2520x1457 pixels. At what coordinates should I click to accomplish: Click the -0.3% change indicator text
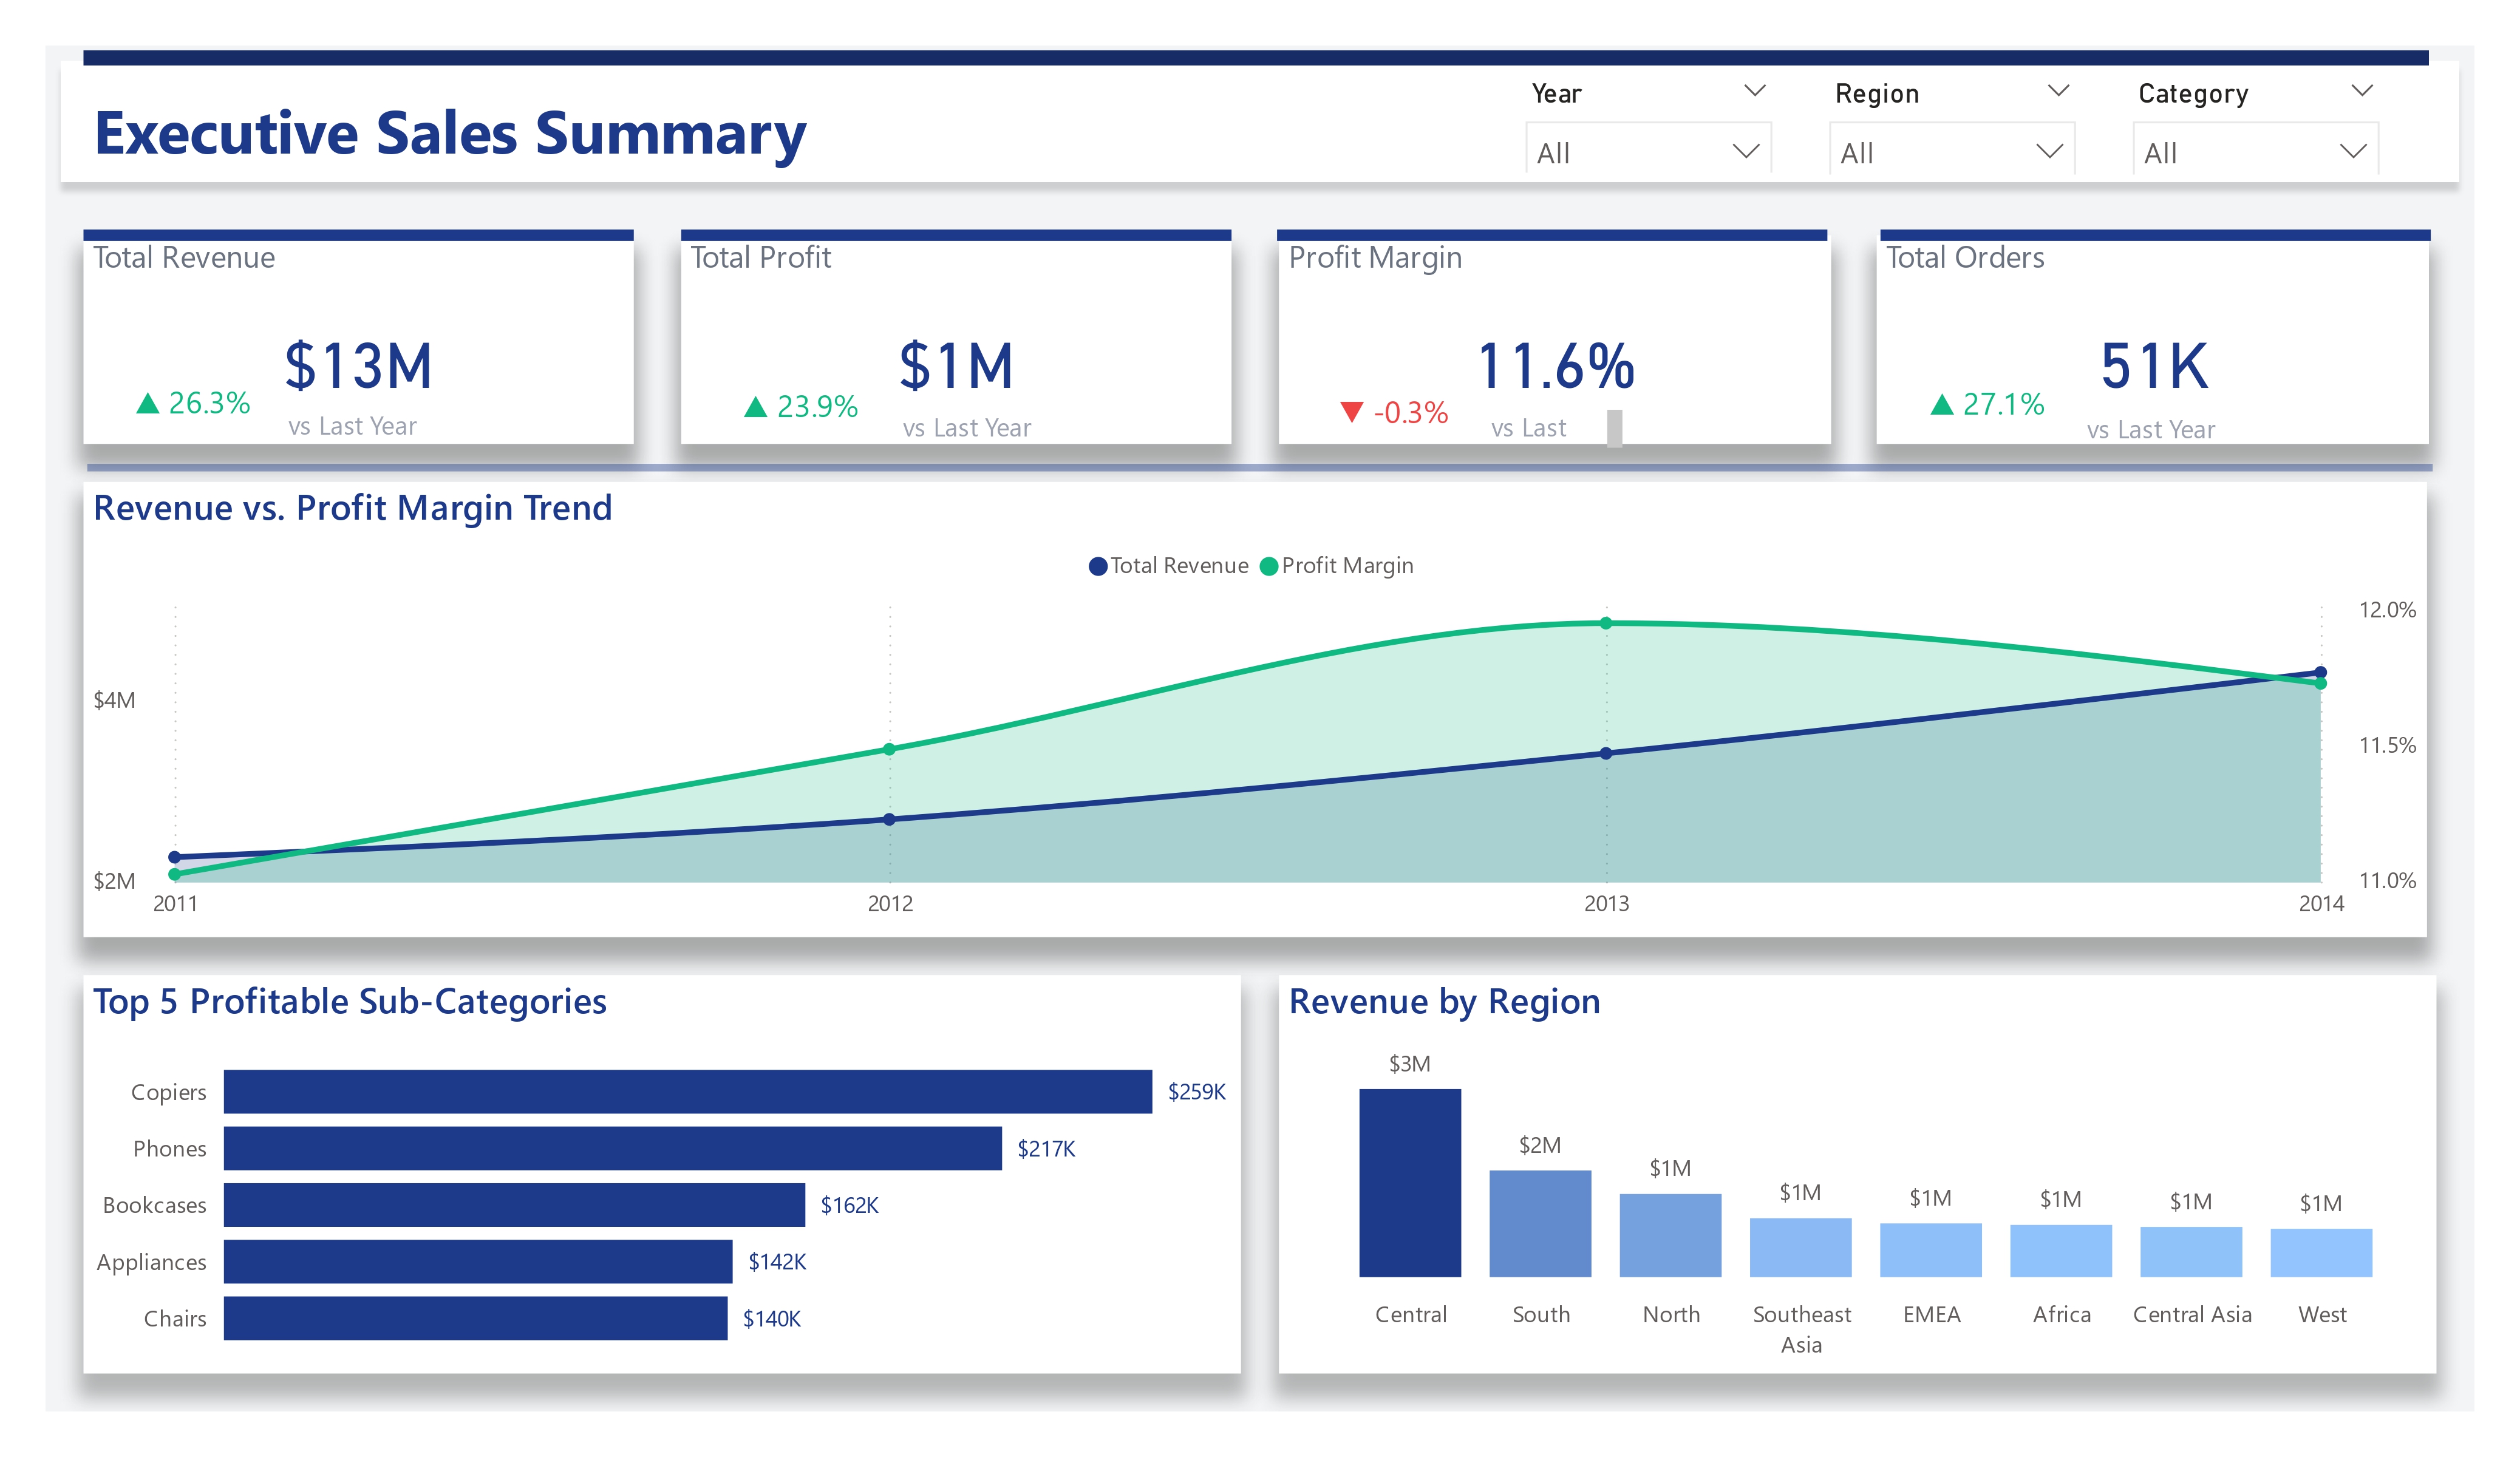1410,412
